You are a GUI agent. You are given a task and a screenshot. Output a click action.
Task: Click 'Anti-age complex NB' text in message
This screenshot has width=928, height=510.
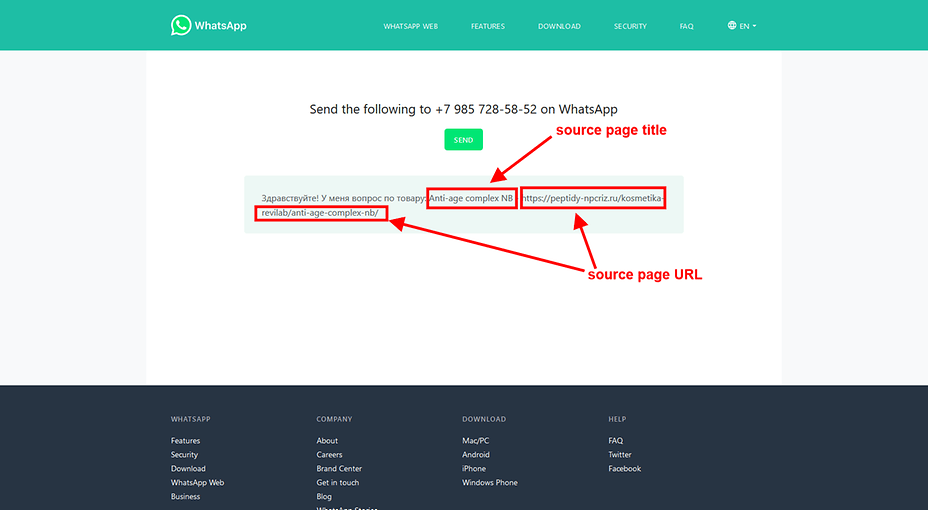pyautogui.click(x=471, y=198)
